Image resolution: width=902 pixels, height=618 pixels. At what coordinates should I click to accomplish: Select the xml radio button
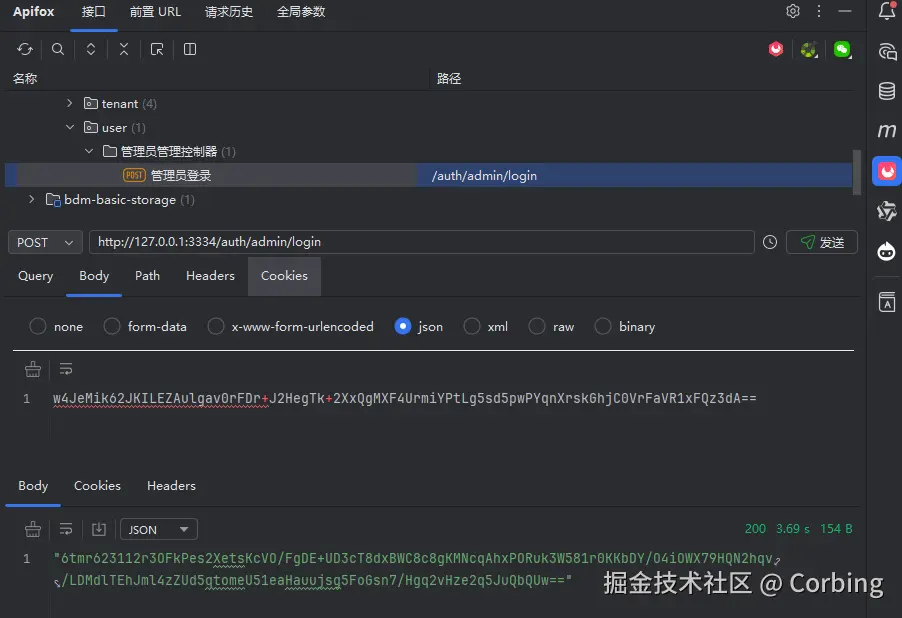pyautogui.click(x=472, y=326)
